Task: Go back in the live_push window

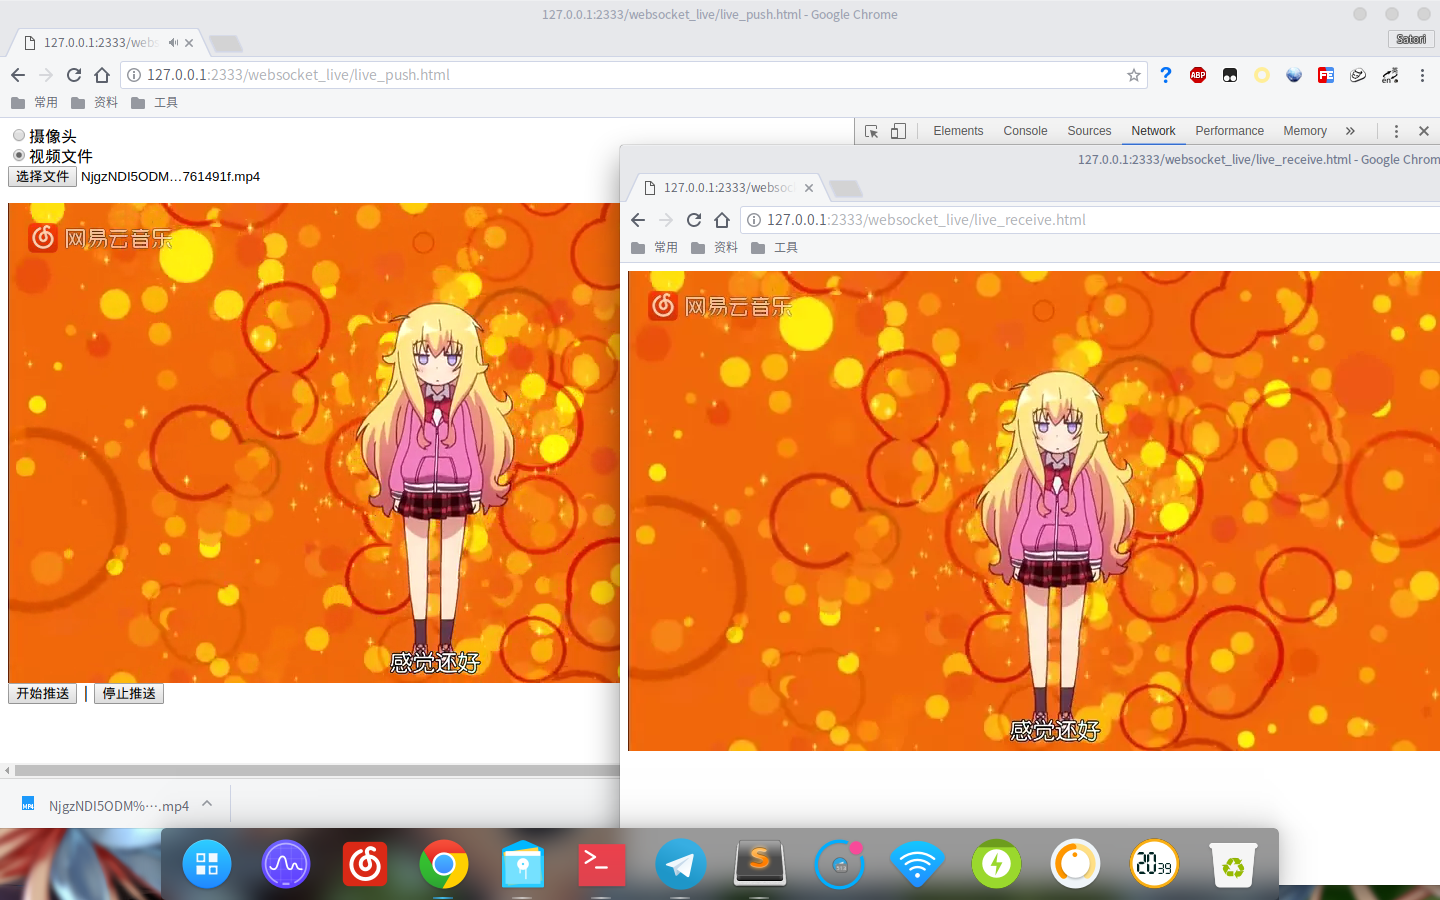Action: [x=18, y=75]
